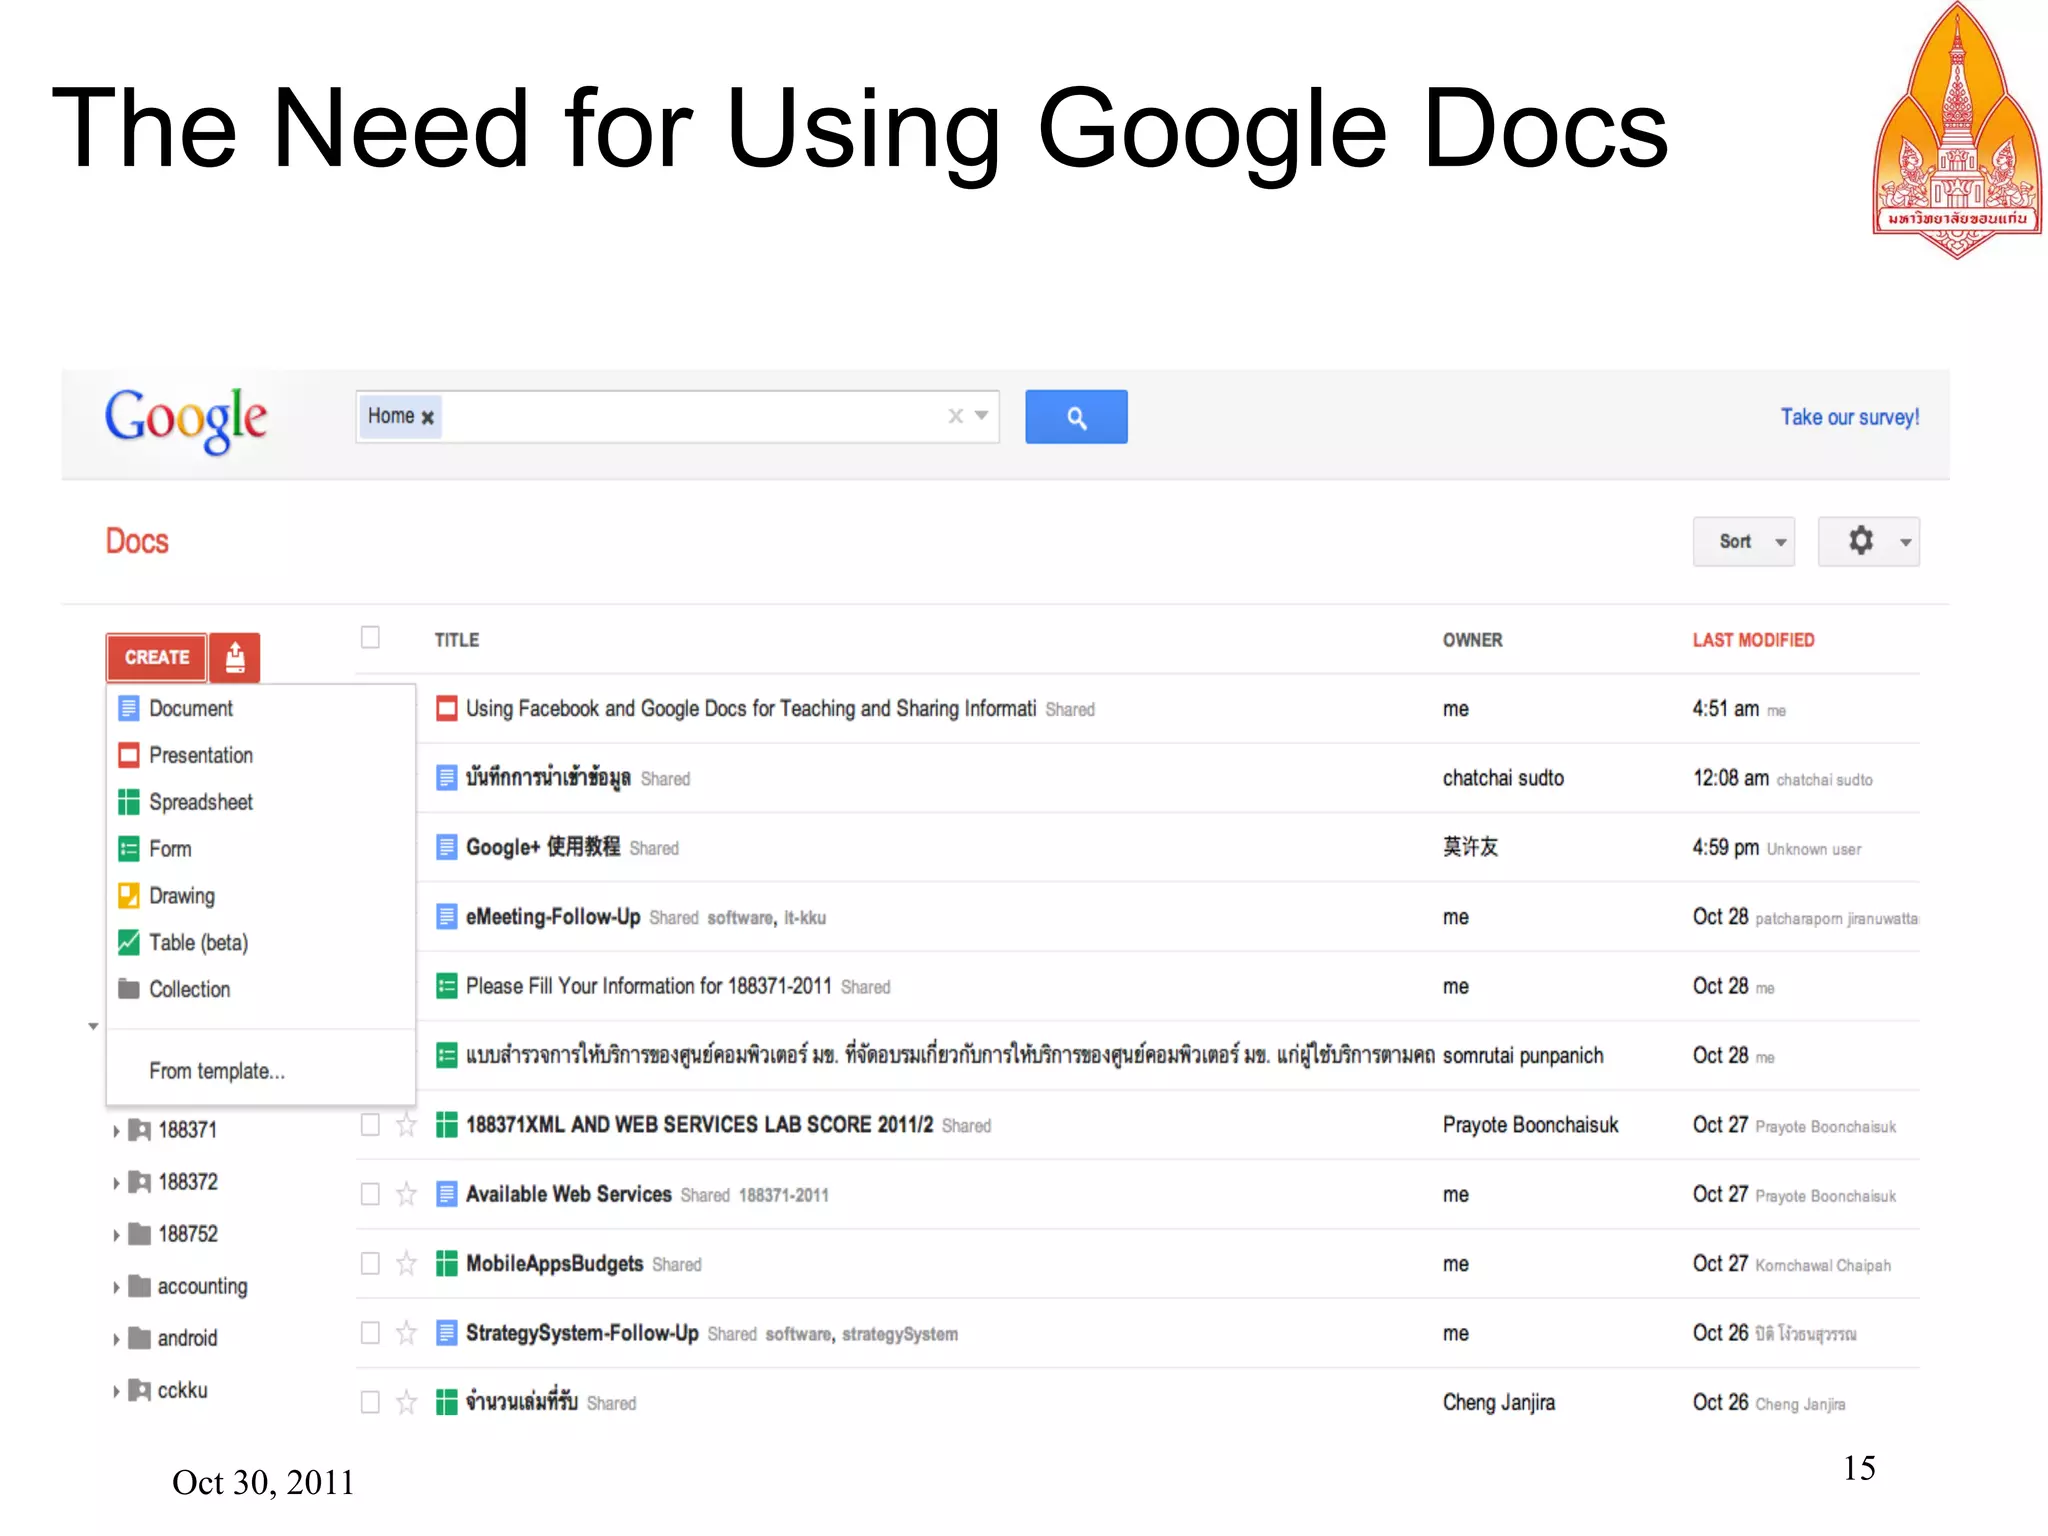This screenshot has height=1536, width=2048.
Task: Click the blue search magnifier button
Action: 1076,417
